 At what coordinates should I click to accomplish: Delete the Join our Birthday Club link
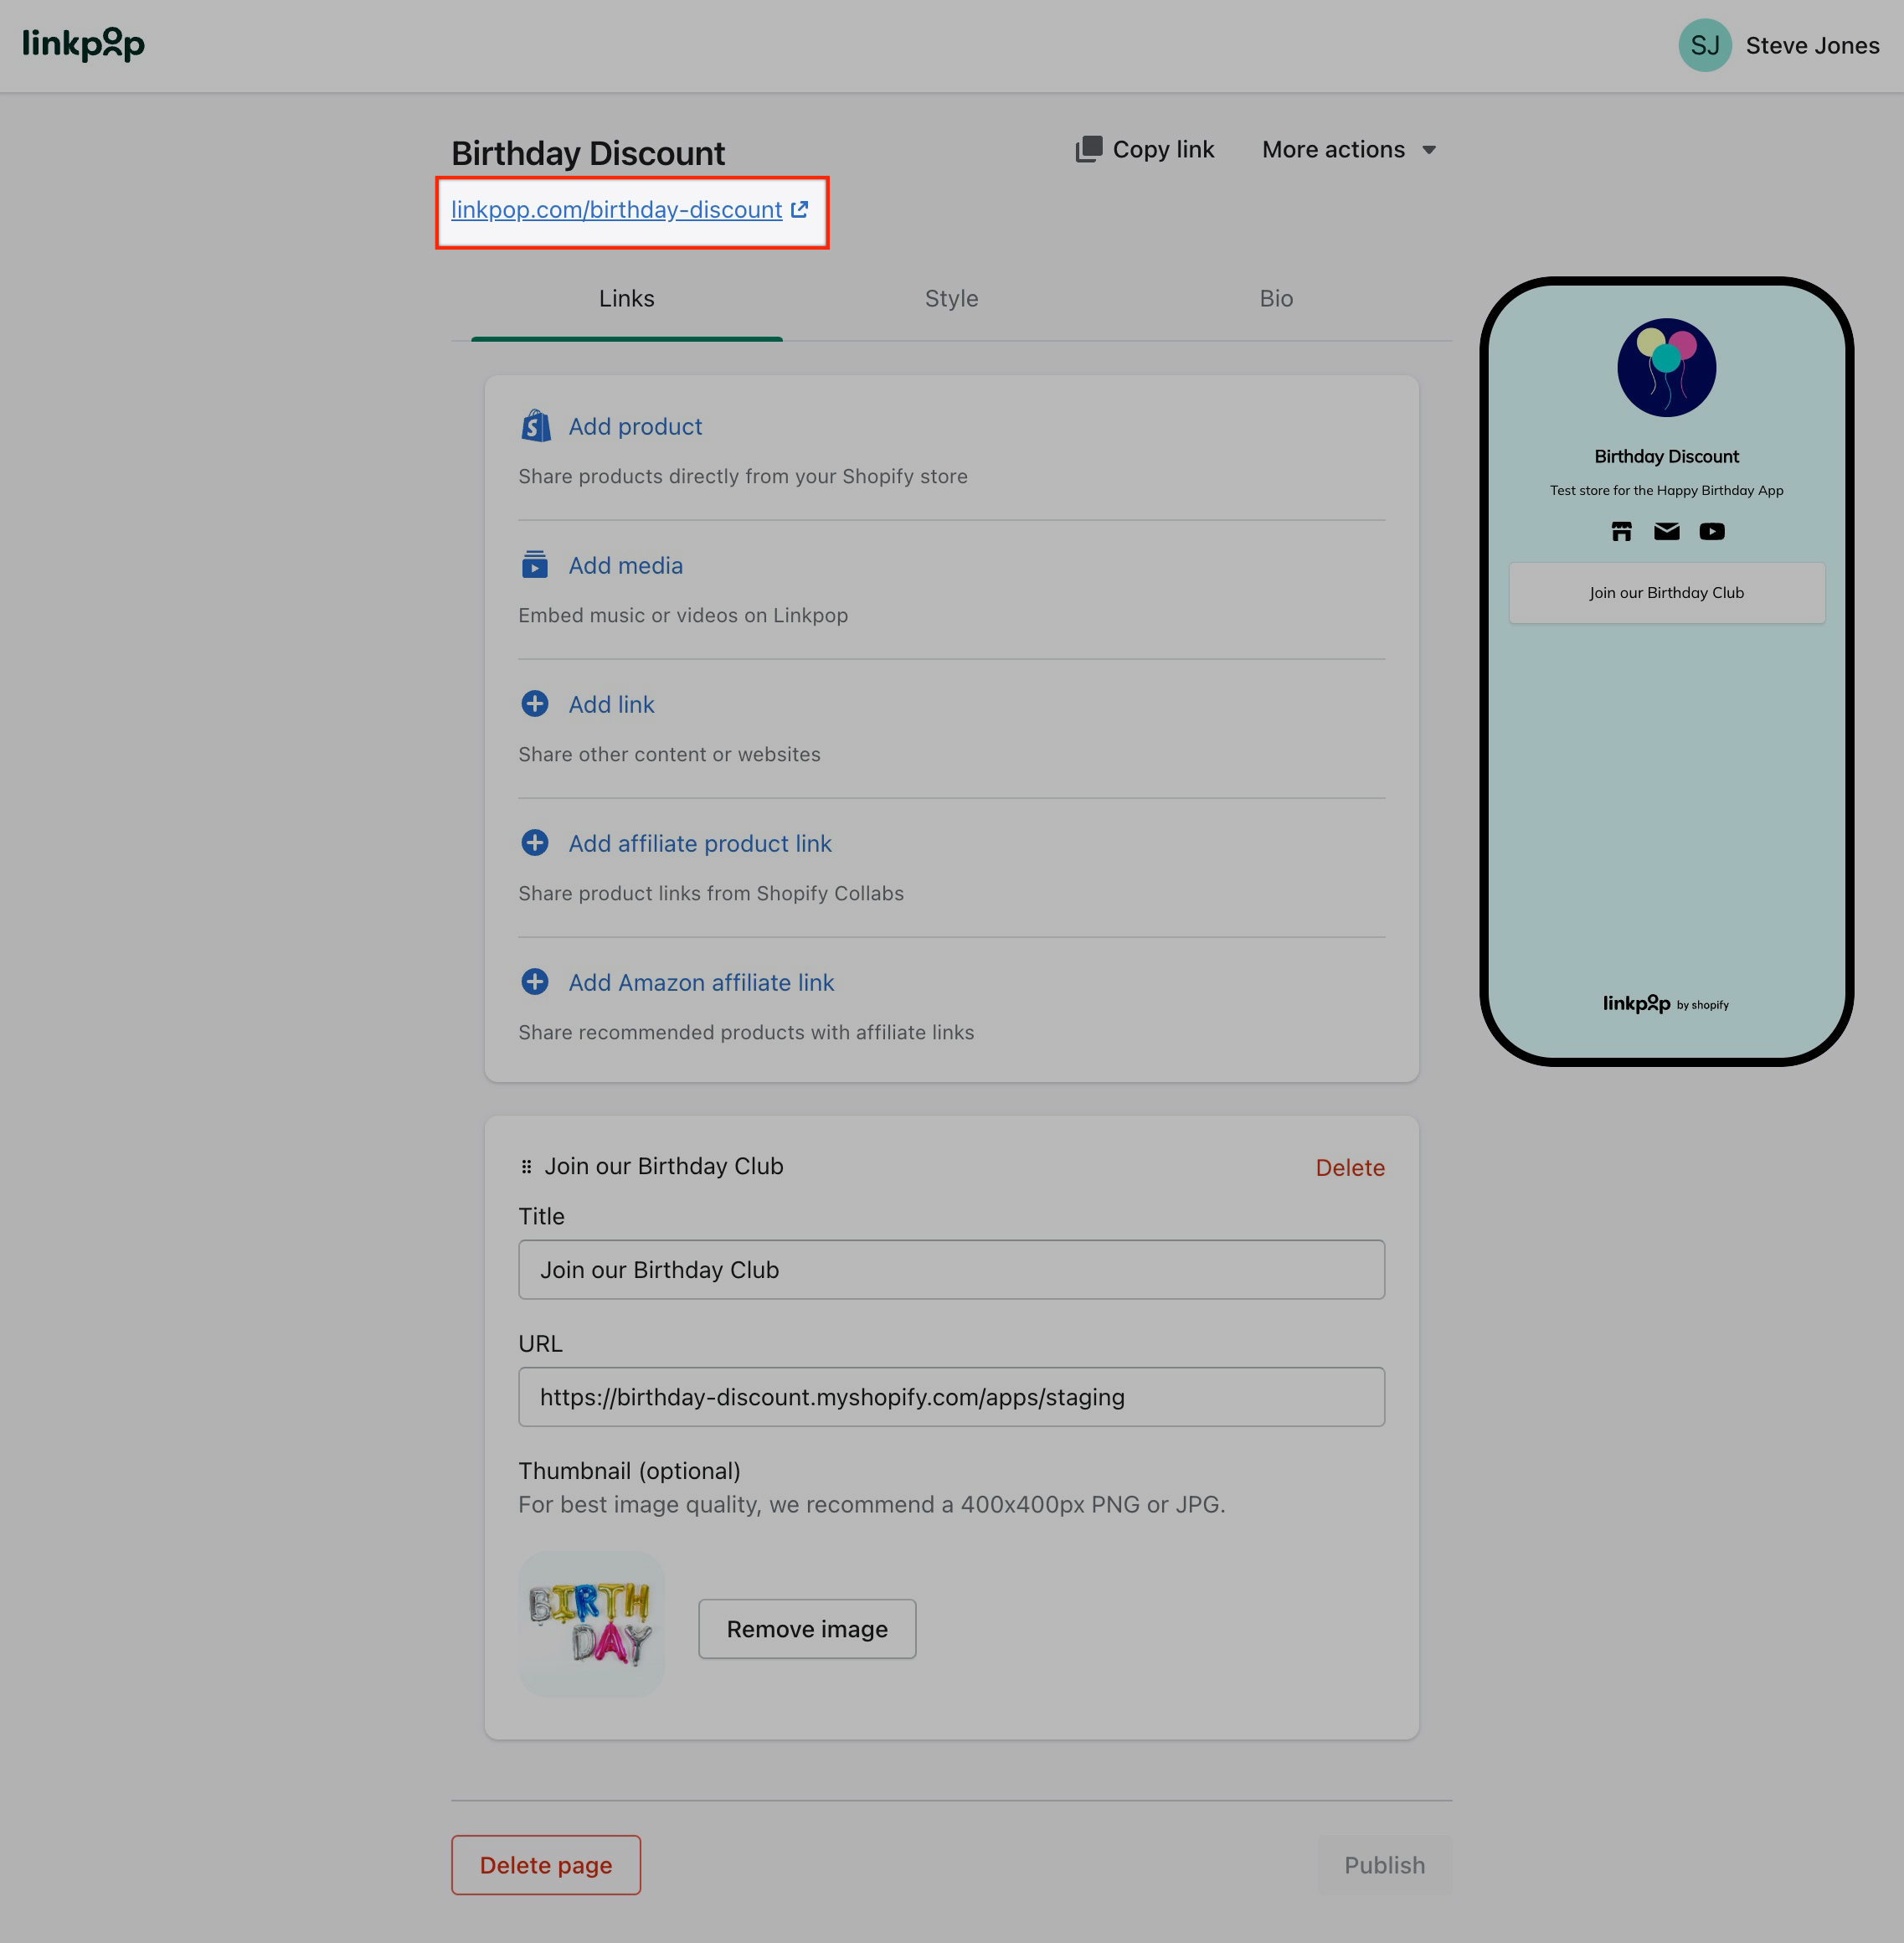coord(1350,1167)
